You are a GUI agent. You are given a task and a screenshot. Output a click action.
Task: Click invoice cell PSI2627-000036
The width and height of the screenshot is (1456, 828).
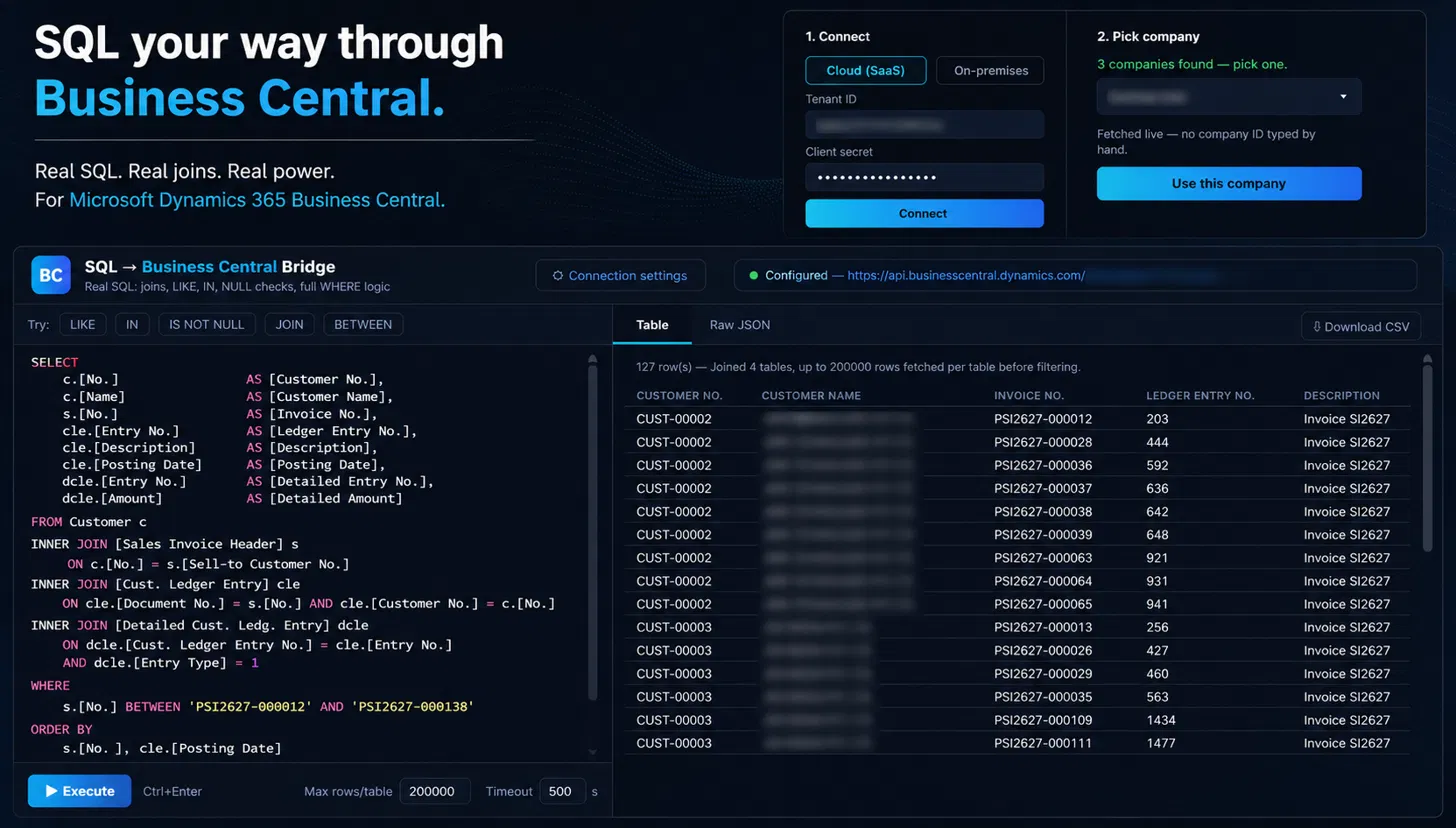1043,465
